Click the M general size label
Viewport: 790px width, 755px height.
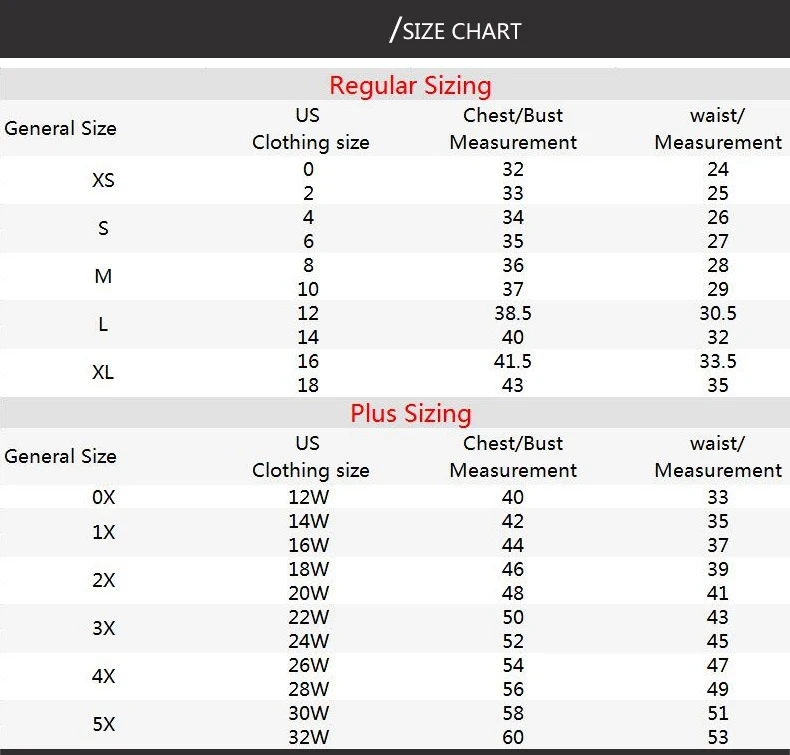coord(103,277)
